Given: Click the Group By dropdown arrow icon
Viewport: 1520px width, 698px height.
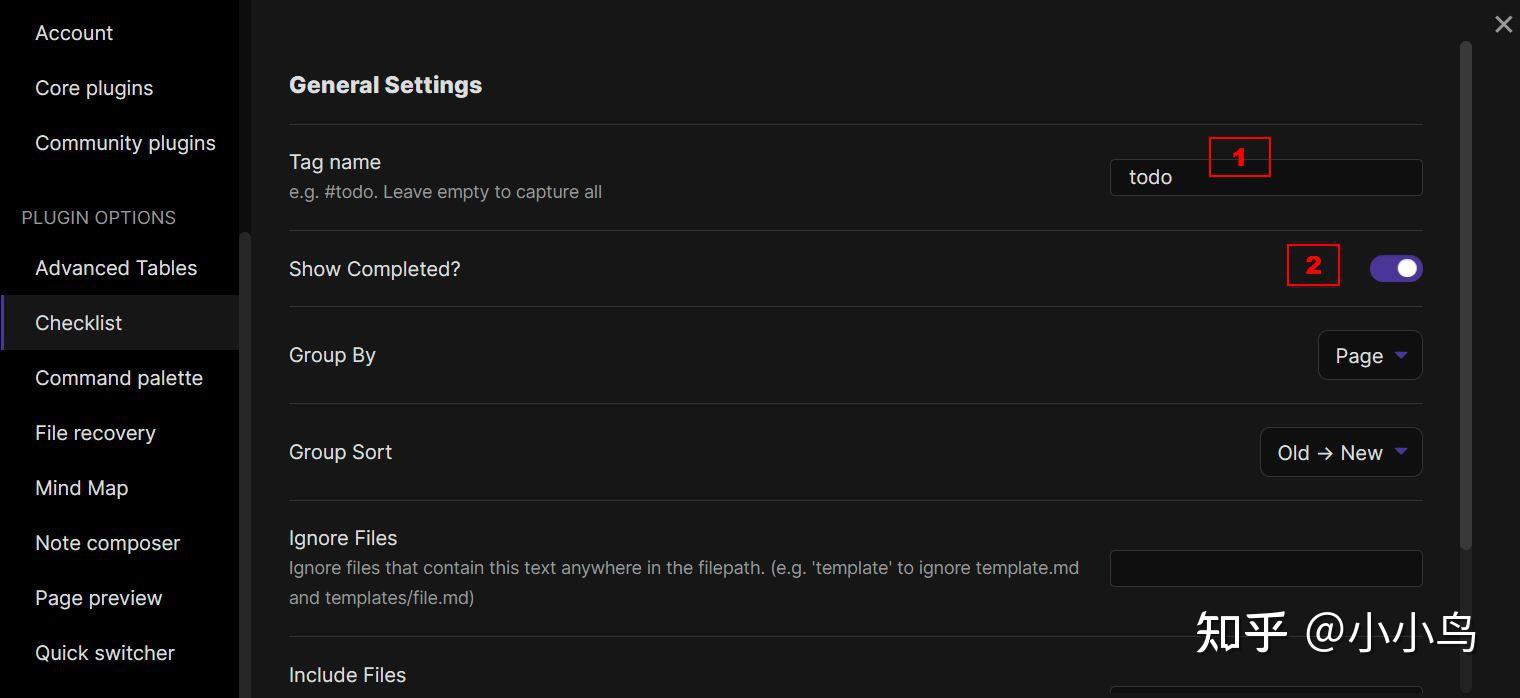Looking at the screenshot, I should coord(1401,355).
